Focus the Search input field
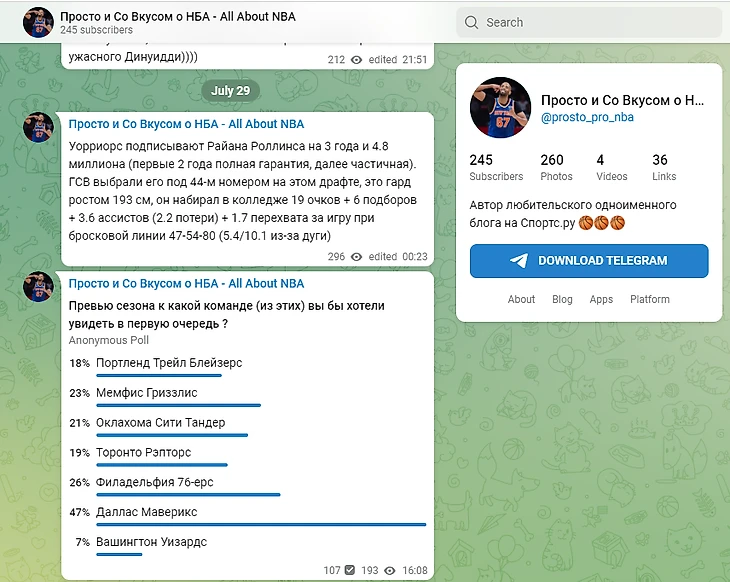The image size is (730, 582). [589, 22]
